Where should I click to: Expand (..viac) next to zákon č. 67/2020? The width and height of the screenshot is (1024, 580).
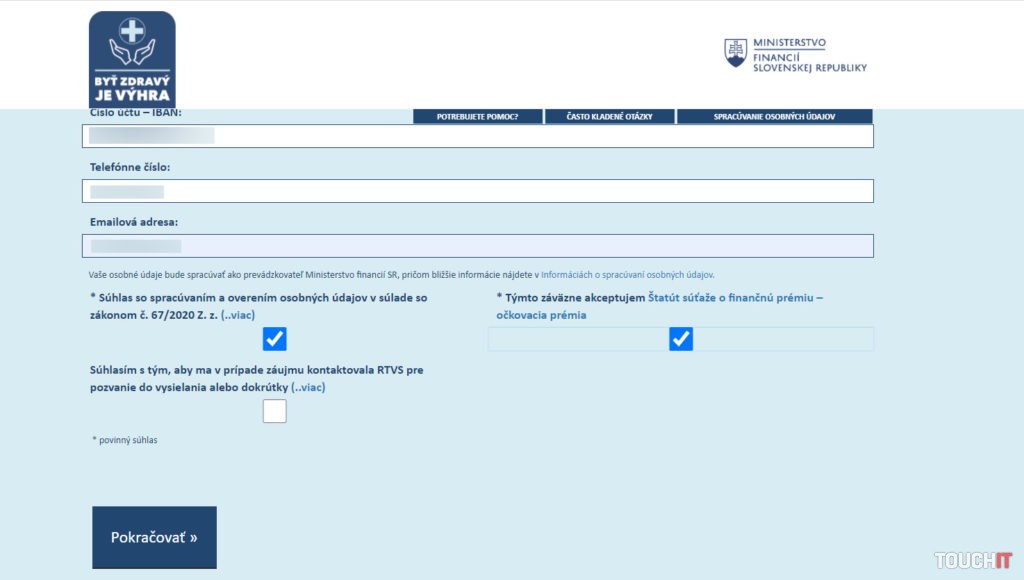pyautogui.click(x=238, y=315)
